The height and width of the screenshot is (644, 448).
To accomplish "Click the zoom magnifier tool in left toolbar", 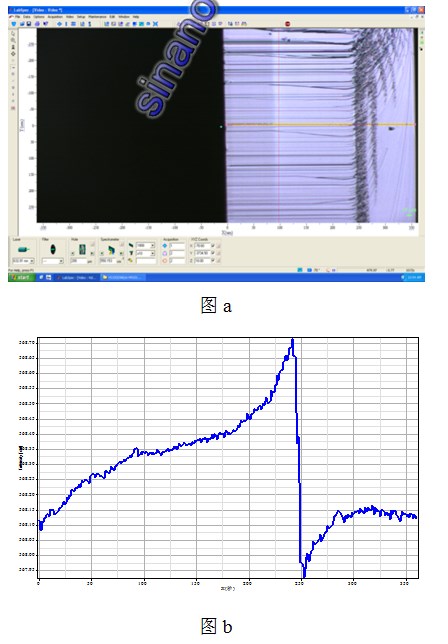I will [x=13, y=40].
